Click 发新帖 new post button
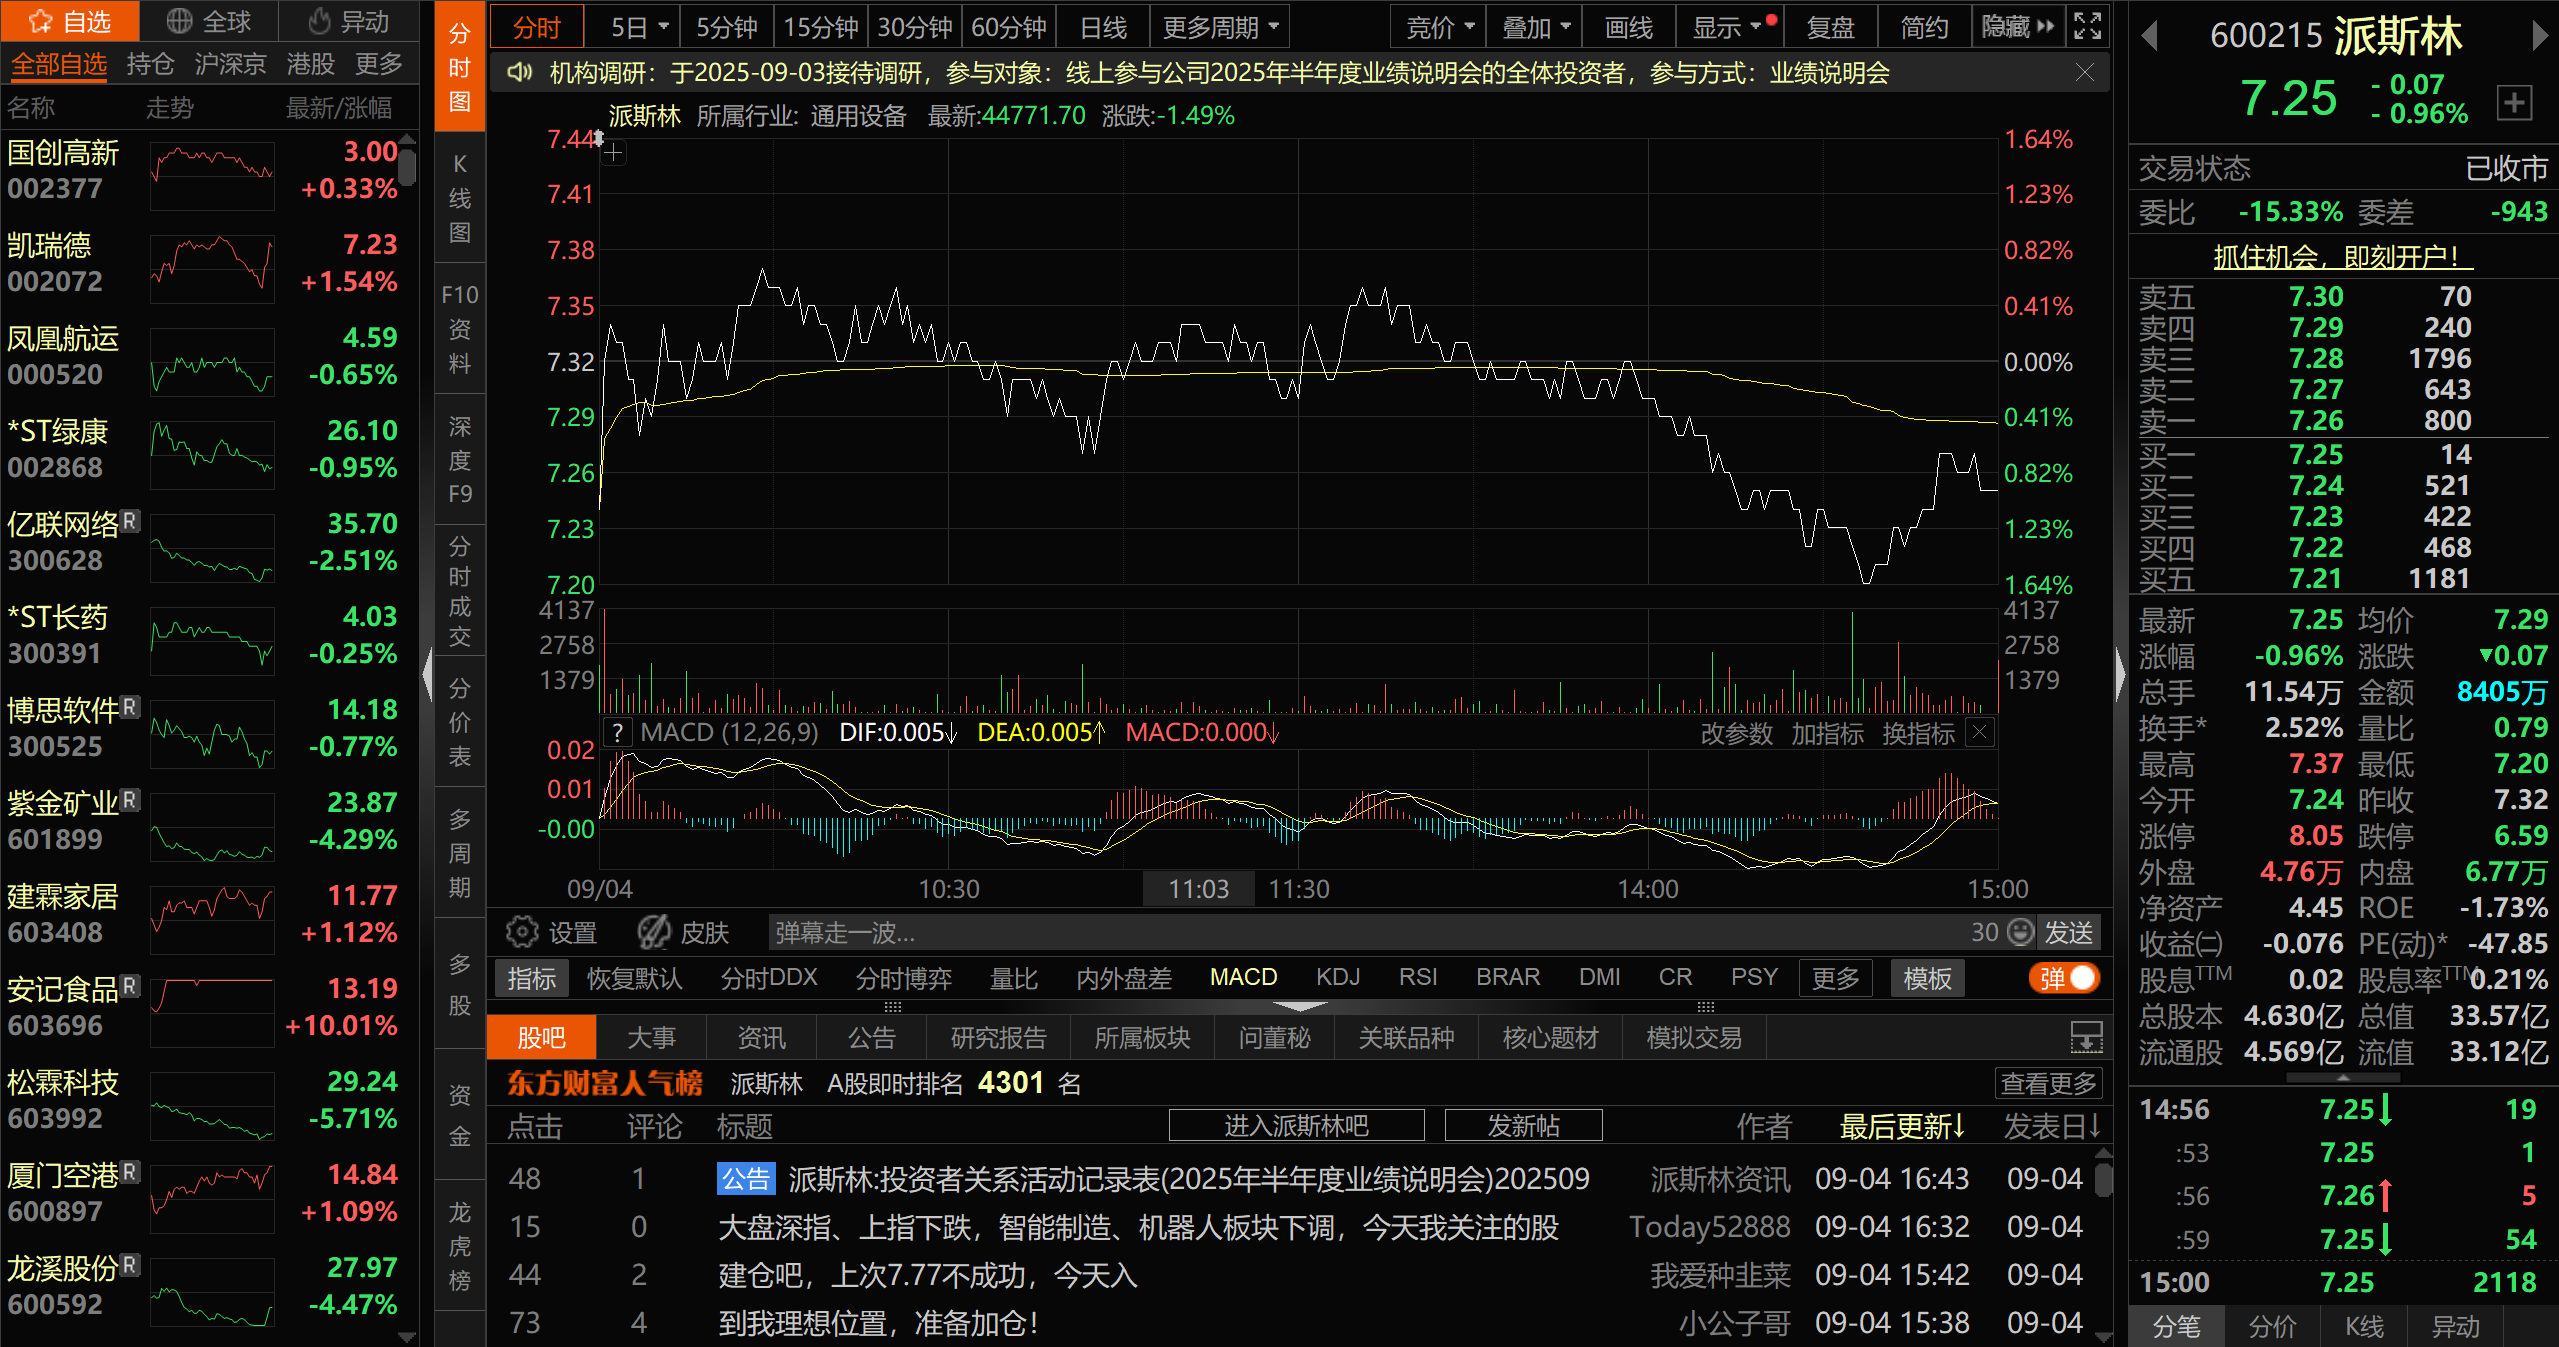This screenshot has height=1347, width=2559. click(1523, 1125)
